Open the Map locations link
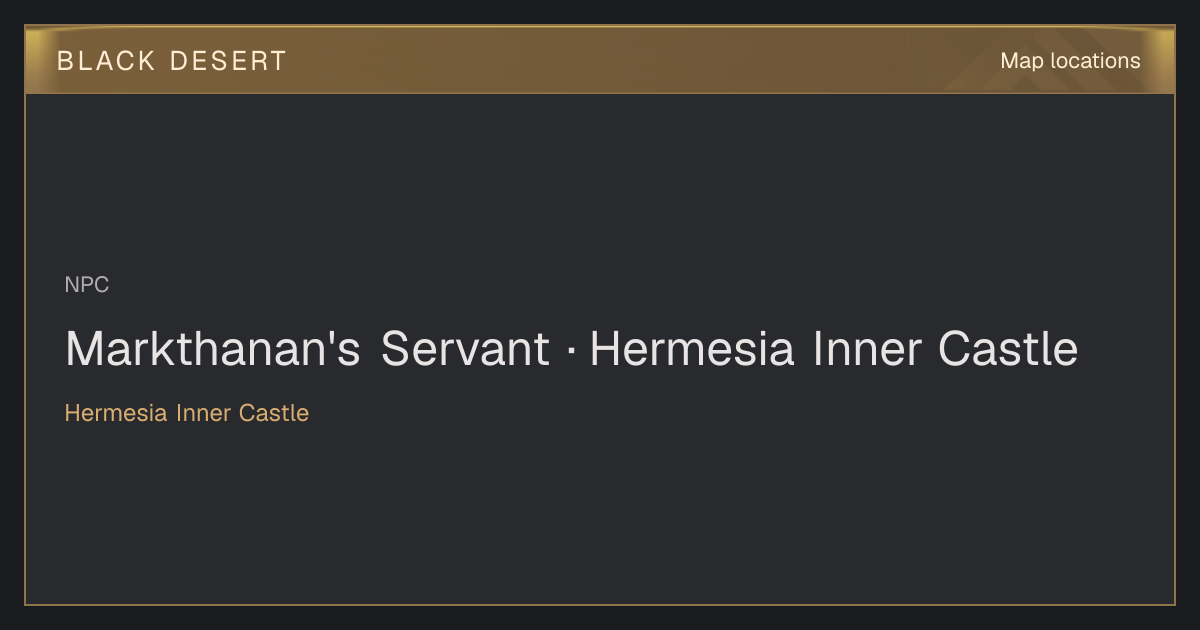 coord(1070,61)
